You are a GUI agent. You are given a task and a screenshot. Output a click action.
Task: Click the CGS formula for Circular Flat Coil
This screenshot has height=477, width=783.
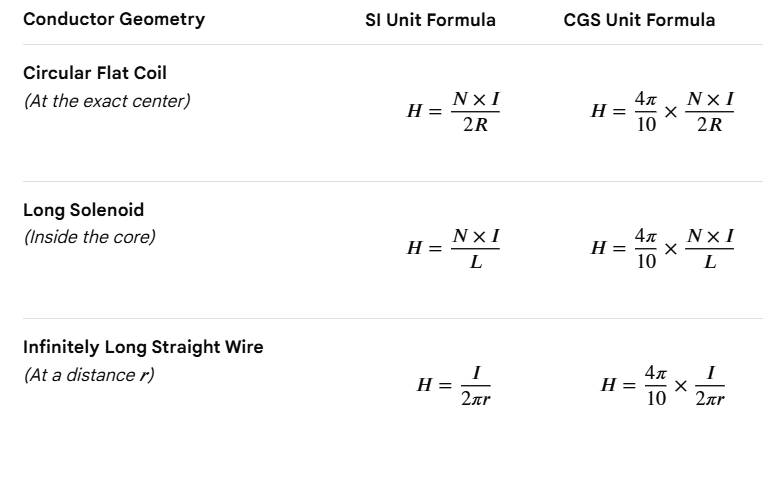tap(662, 111)
